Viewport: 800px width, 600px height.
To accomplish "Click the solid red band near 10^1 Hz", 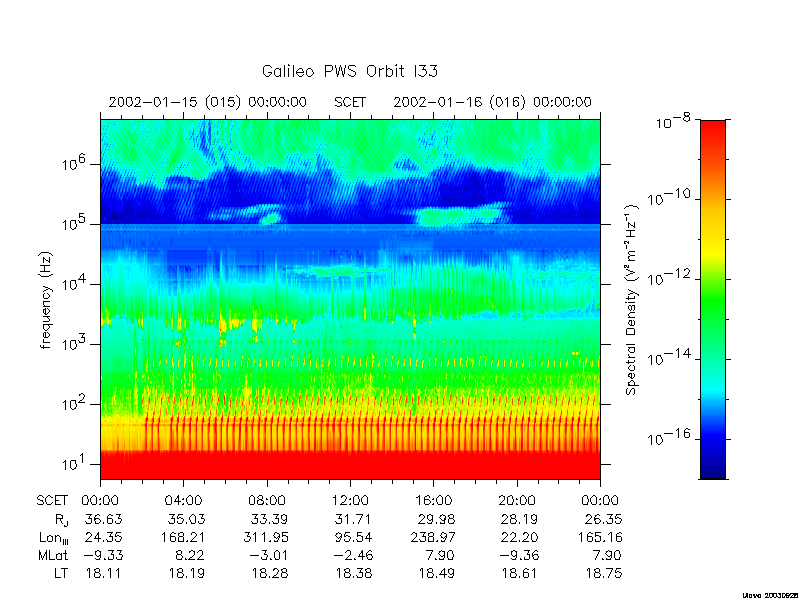I will 350,465.
